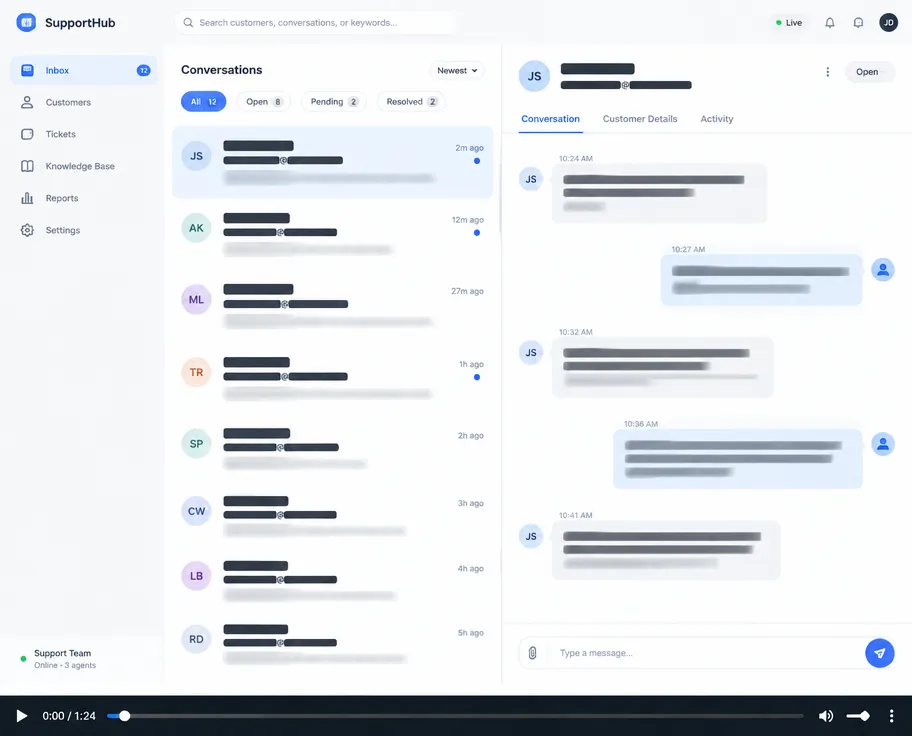Click the agent avatar beside 10:27 AM reply
This screenshot has height=736, width=912.
tap(883, 270)
